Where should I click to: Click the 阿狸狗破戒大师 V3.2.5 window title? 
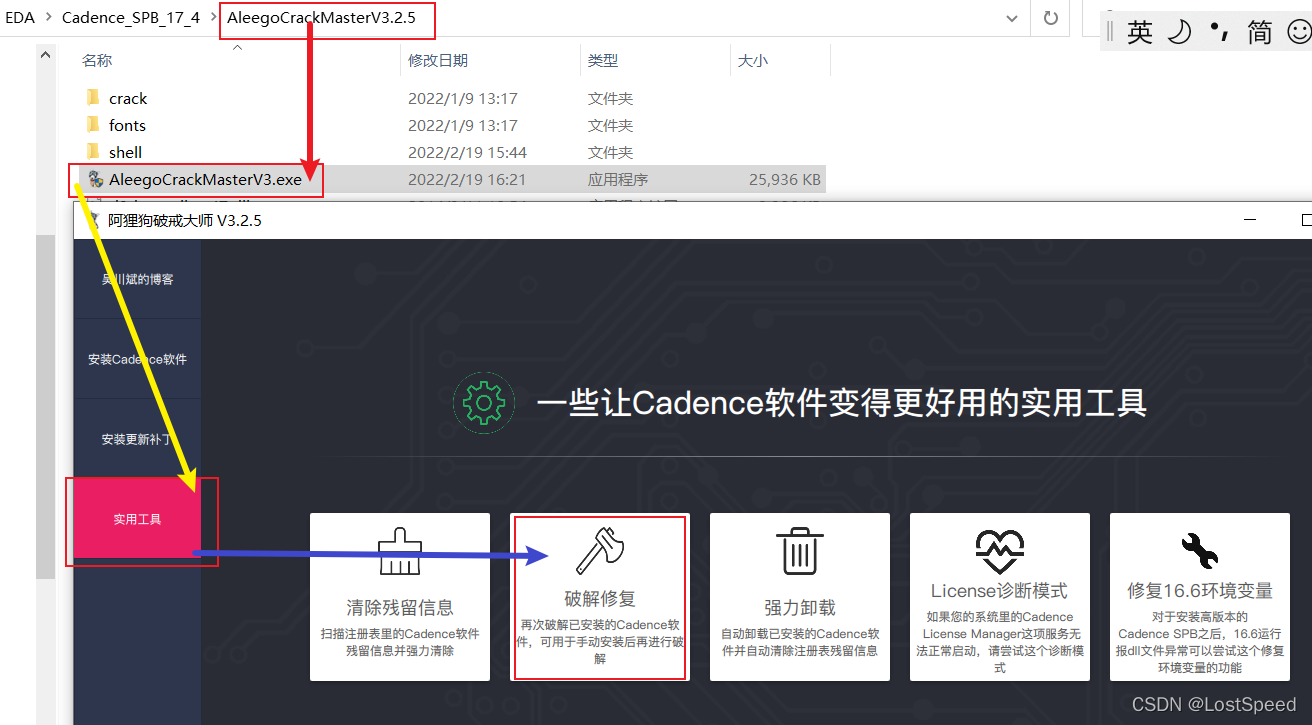pyautogui.click(x=185, y=220)
